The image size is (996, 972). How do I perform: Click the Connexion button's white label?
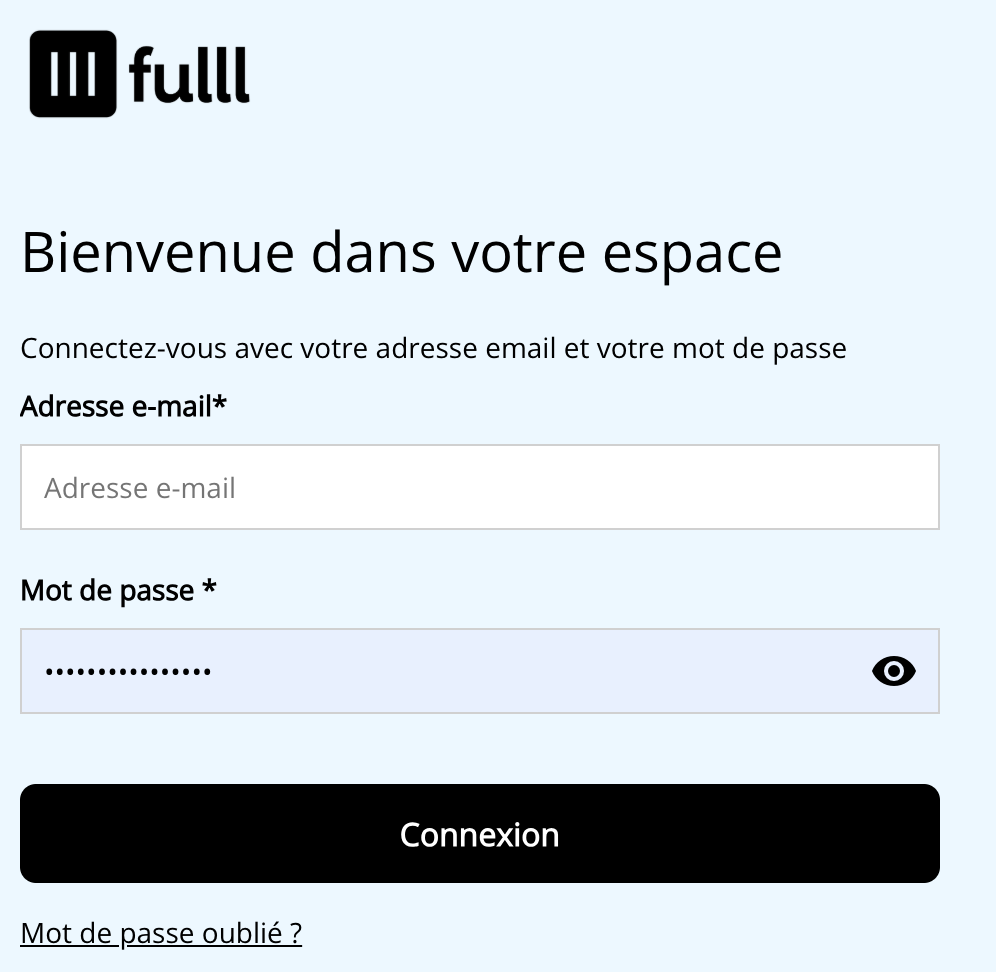click(479, 834)
